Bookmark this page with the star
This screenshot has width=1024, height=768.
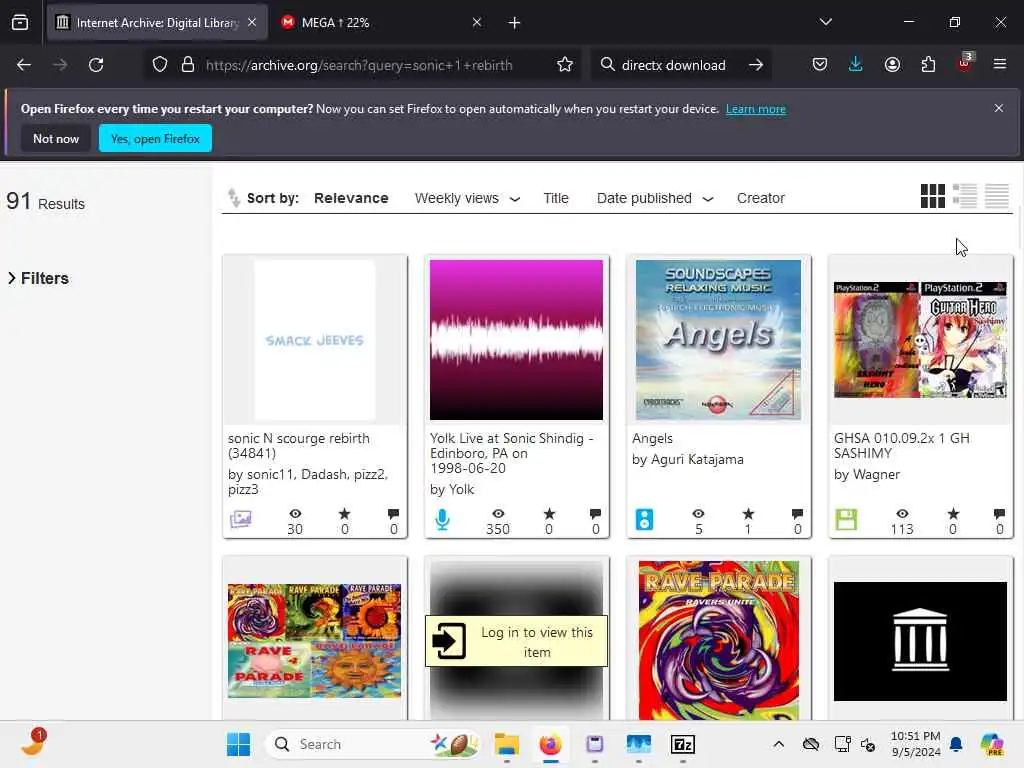565,65
